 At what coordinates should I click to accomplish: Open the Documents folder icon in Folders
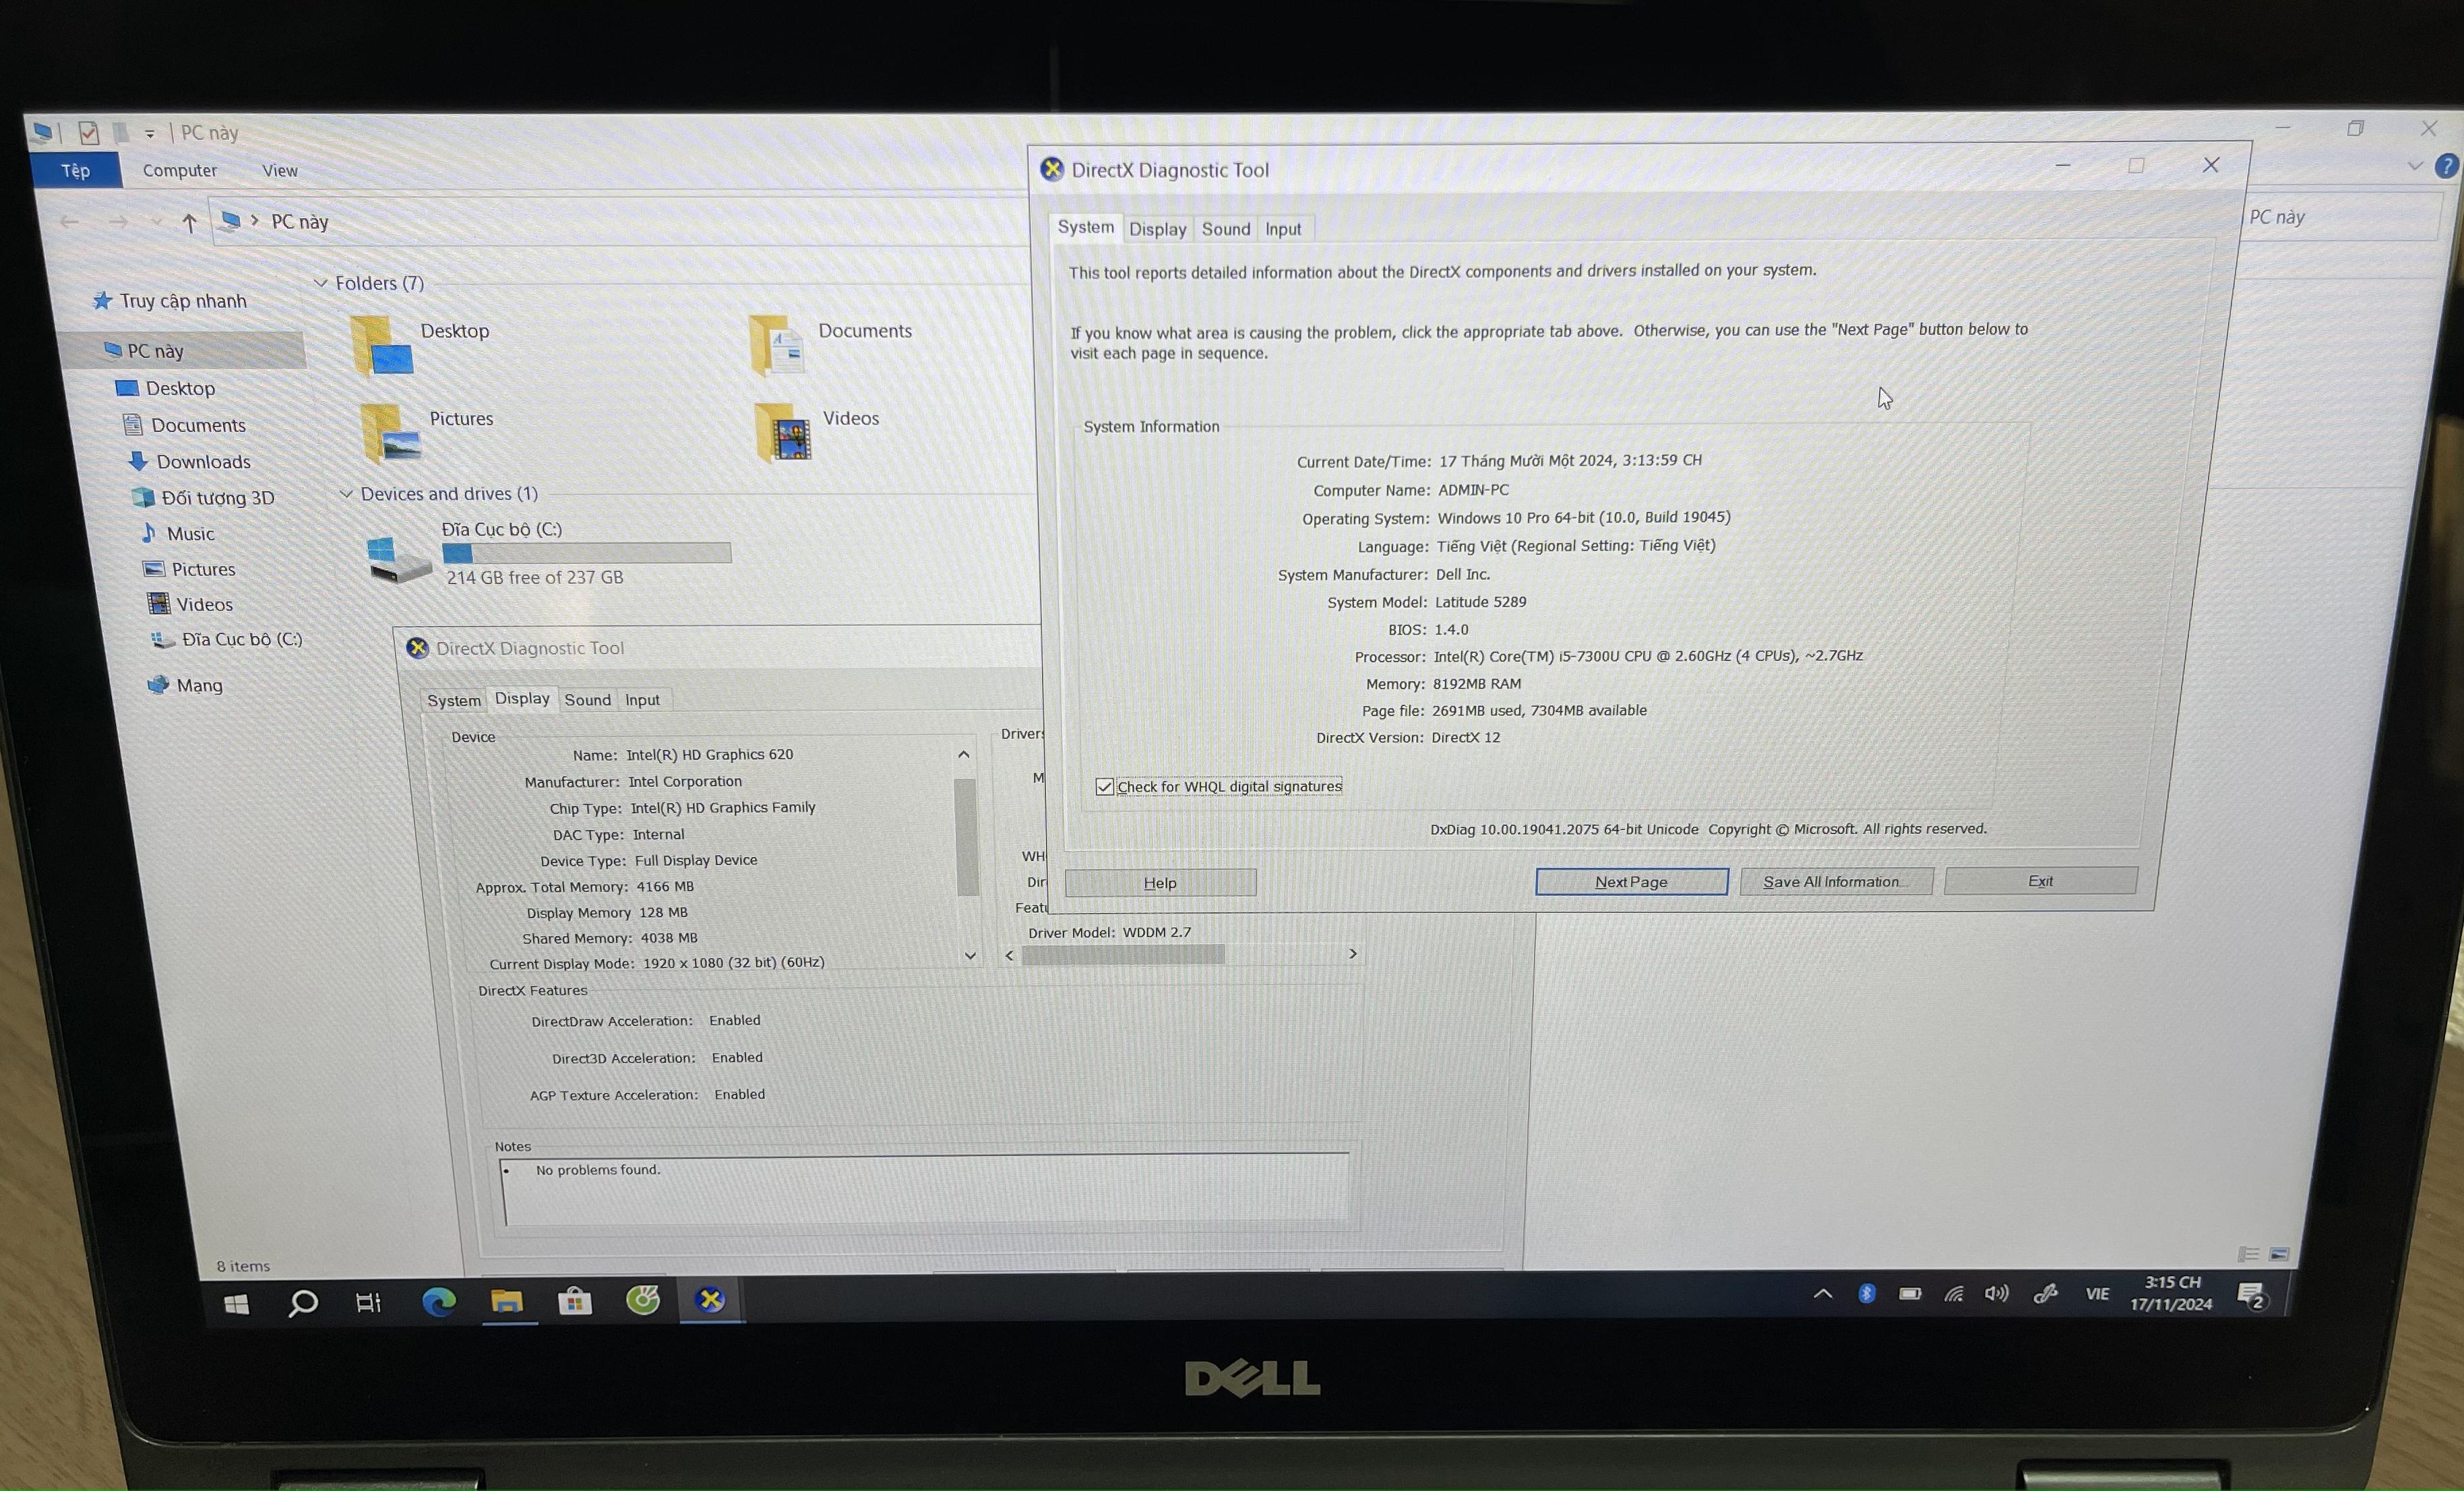(777, 346)
